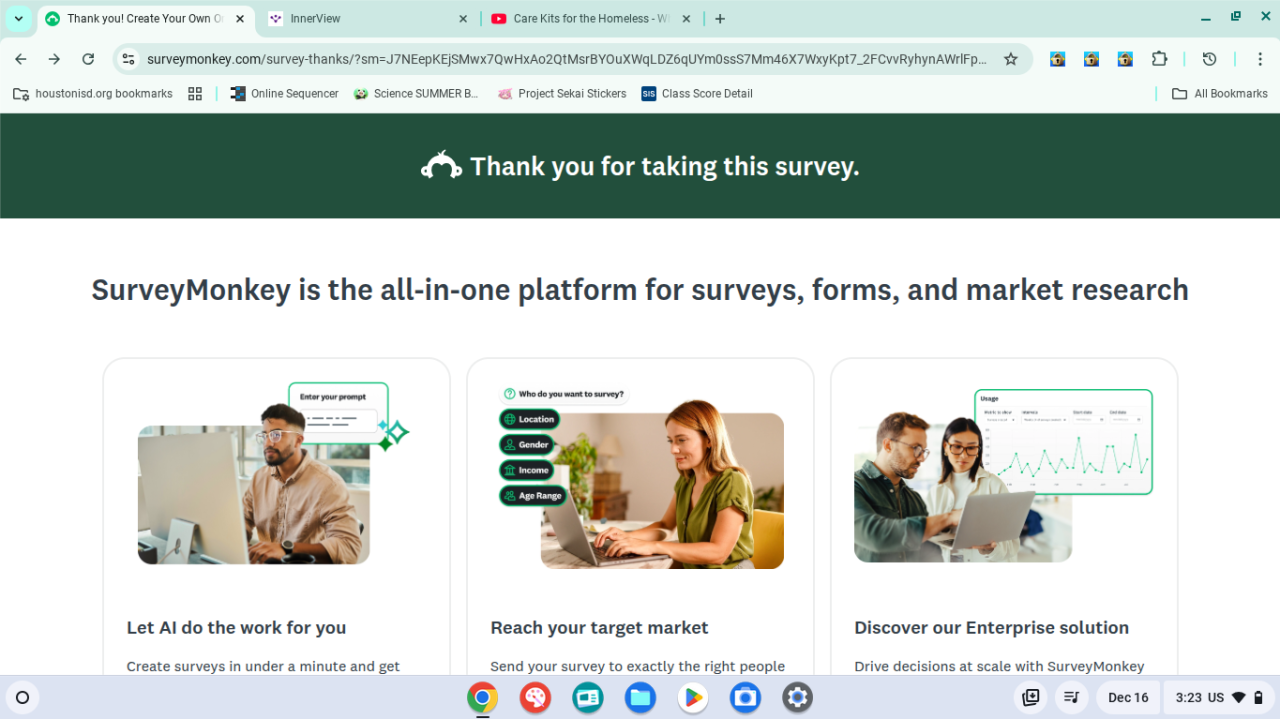Expand the All Bookmarks folder
Image resolution: width=1280 pixels, height=719 pixels.
pos(1220,93)
